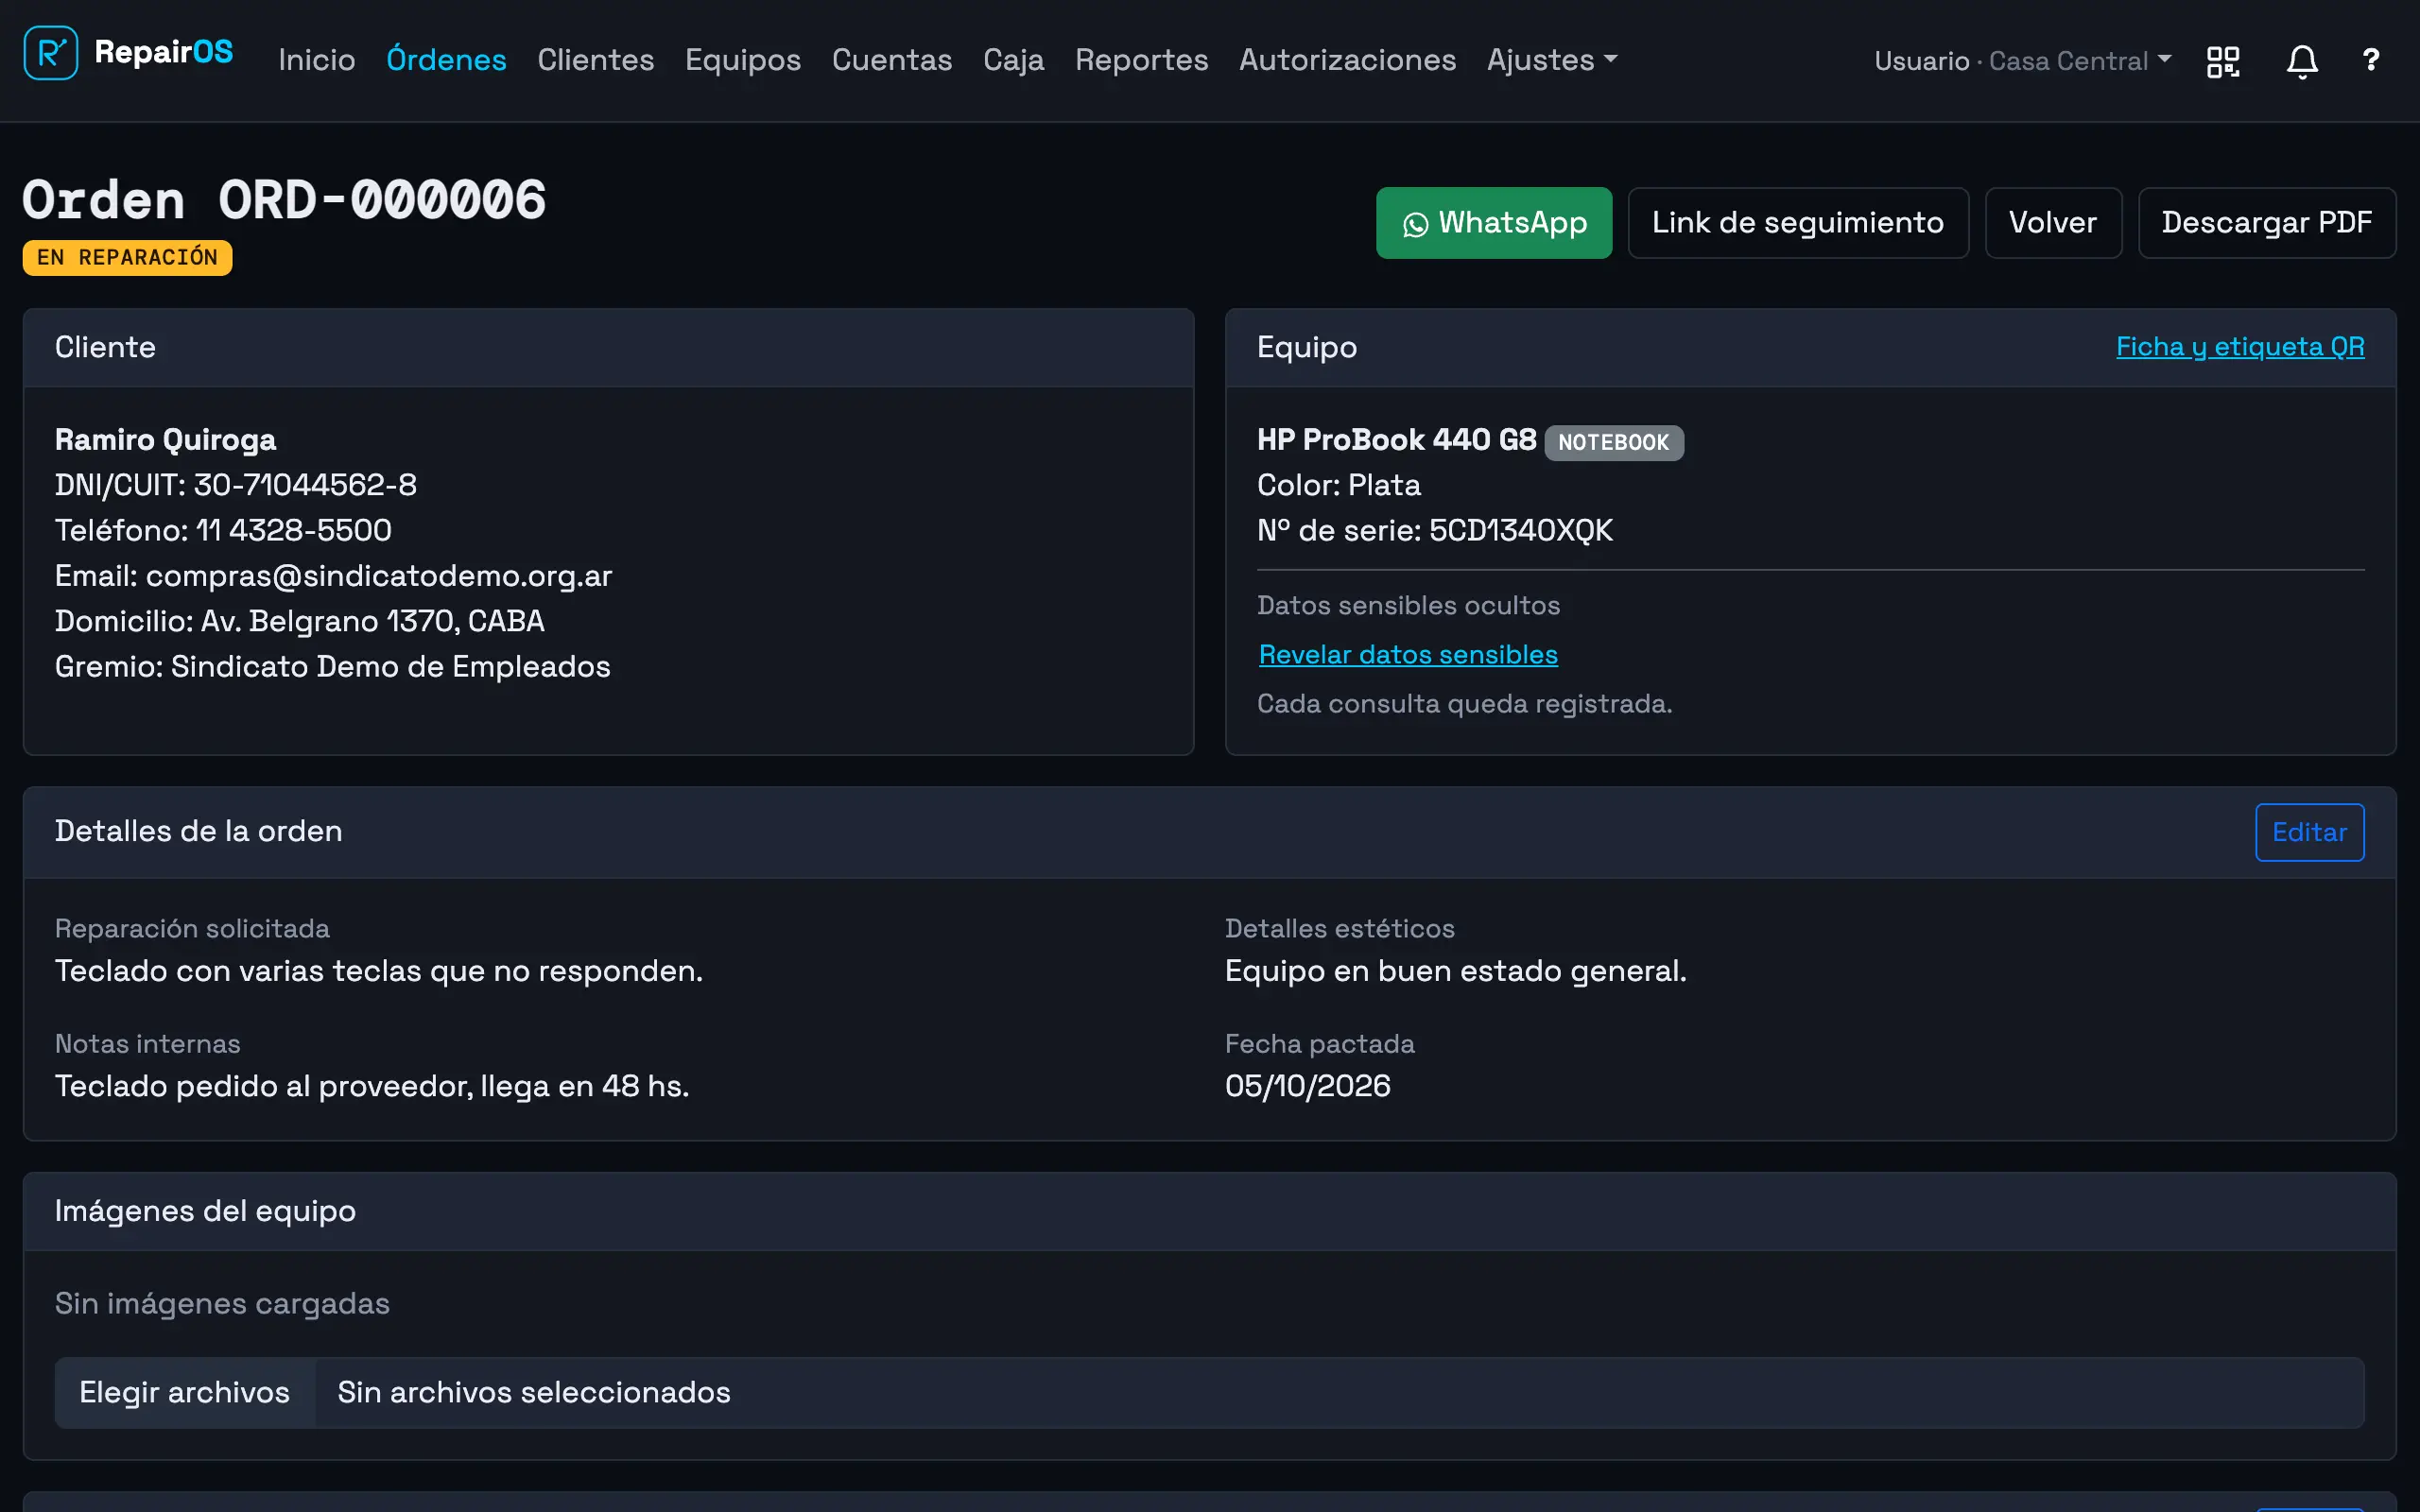Click the address Av. Belgrano 1370, CABA
The width and height of the screenshot is (2420, 1512).
click(373, 621)
